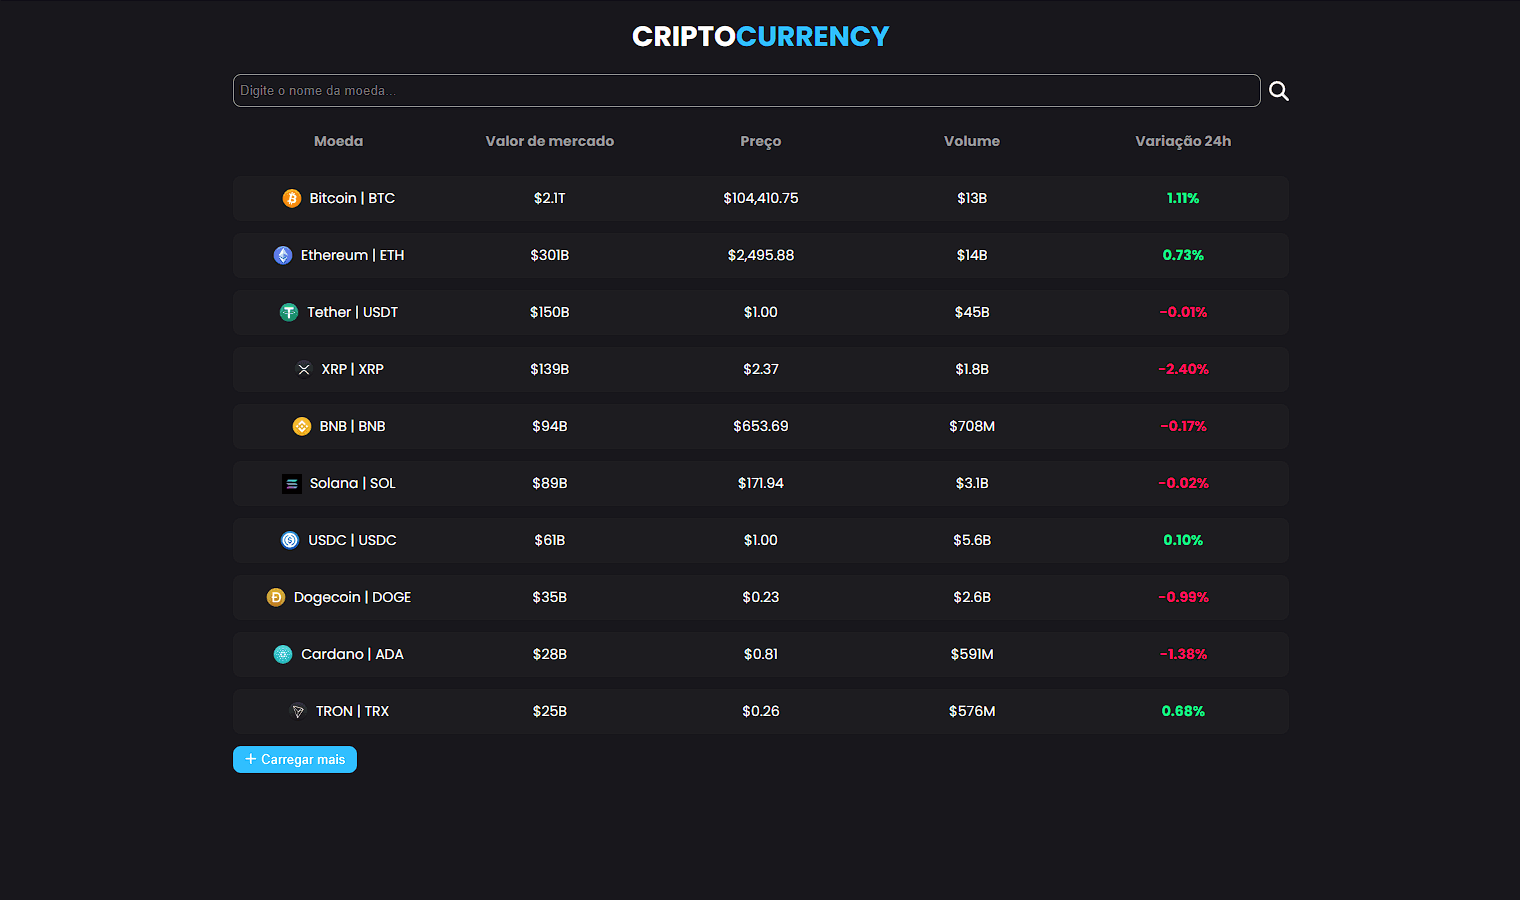
Task: Click the Tether coin logo
Action: (289, 312)
